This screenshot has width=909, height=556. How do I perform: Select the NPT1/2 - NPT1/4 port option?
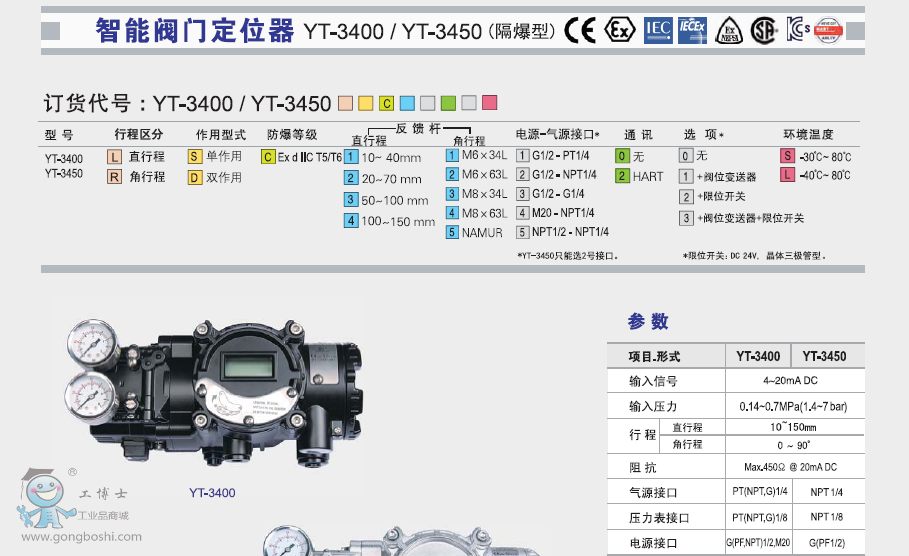(563, 232)
